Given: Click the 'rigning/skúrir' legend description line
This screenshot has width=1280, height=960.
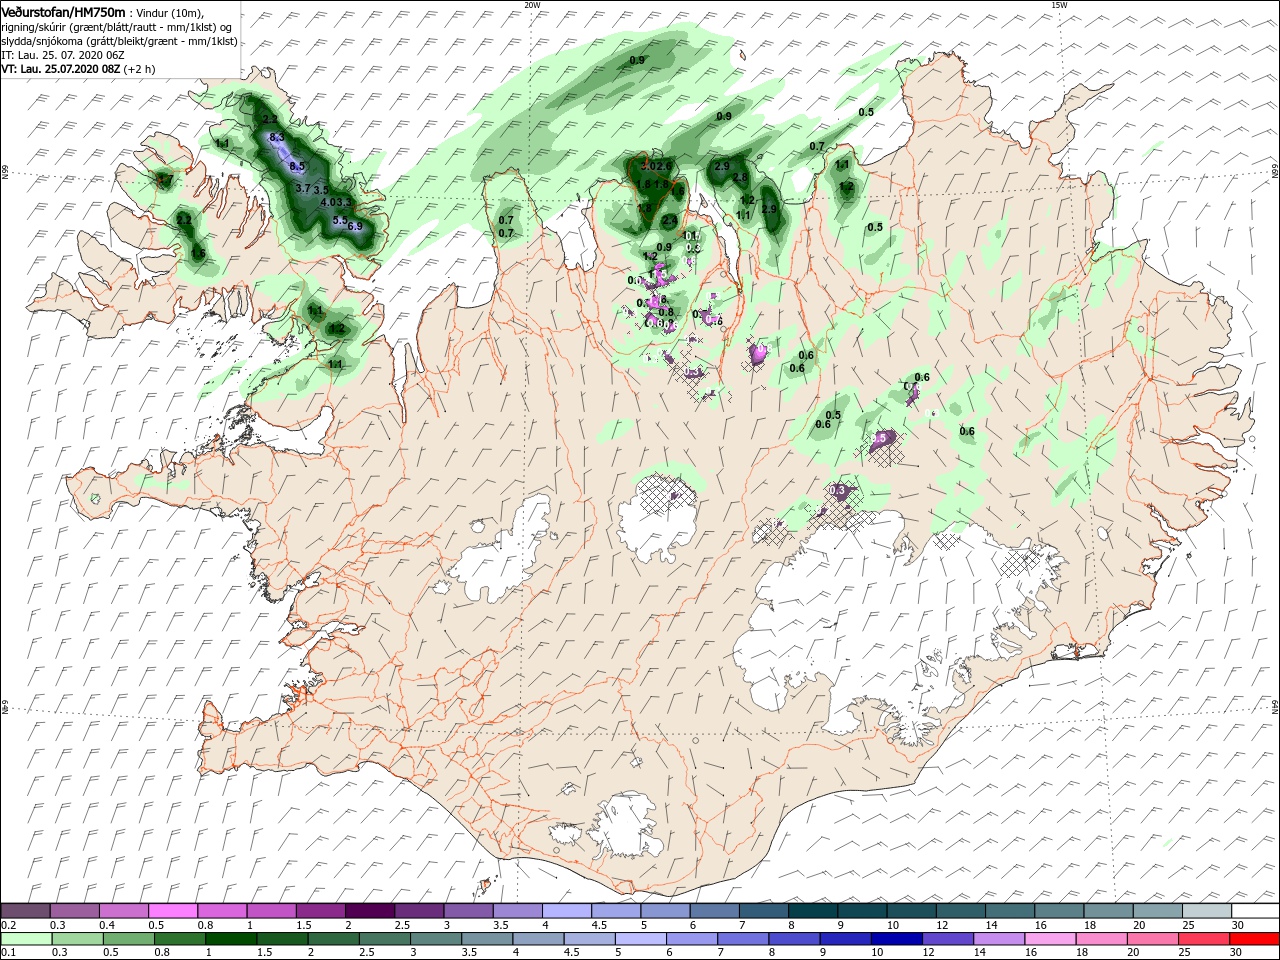Looking at the screenshot, I should tap(117, 27).
